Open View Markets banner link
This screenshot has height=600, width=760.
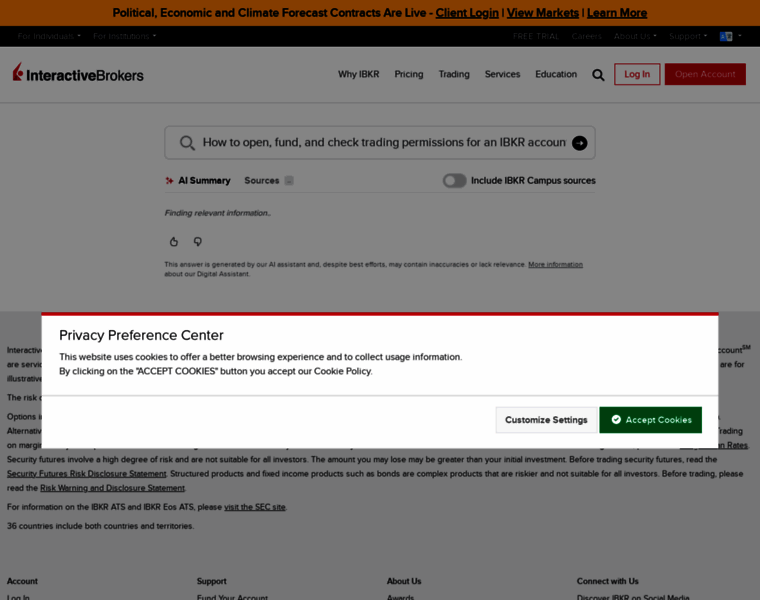coord(542,13)
